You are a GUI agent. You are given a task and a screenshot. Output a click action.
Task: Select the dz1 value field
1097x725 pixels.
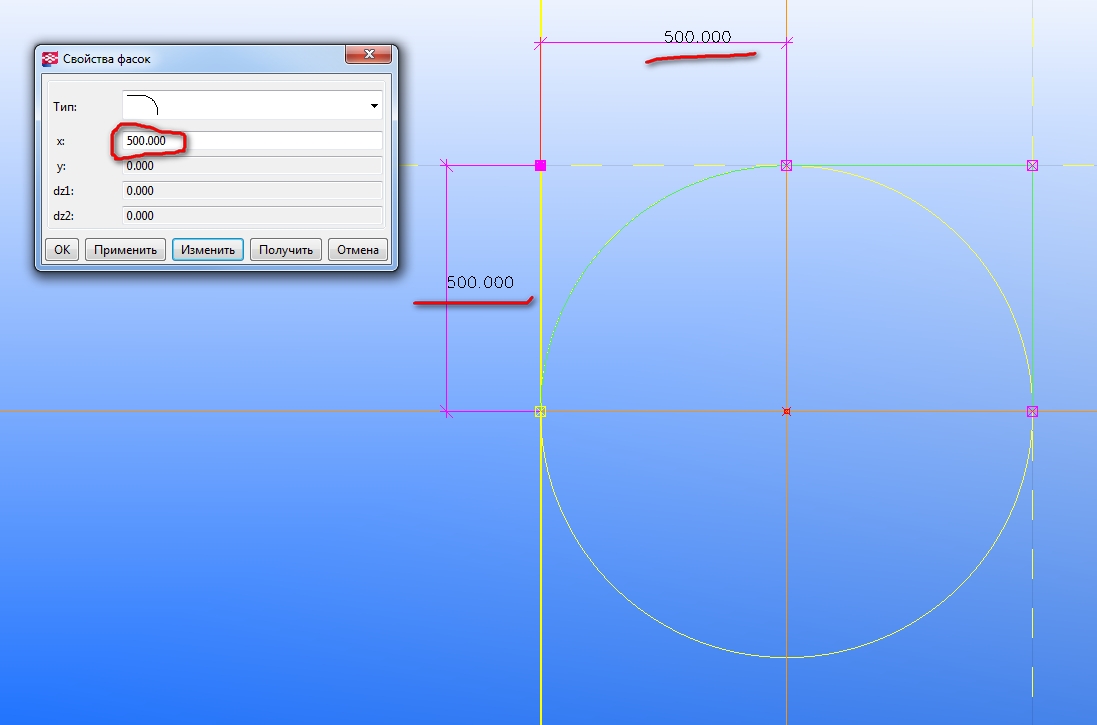[x=252, y=190]
